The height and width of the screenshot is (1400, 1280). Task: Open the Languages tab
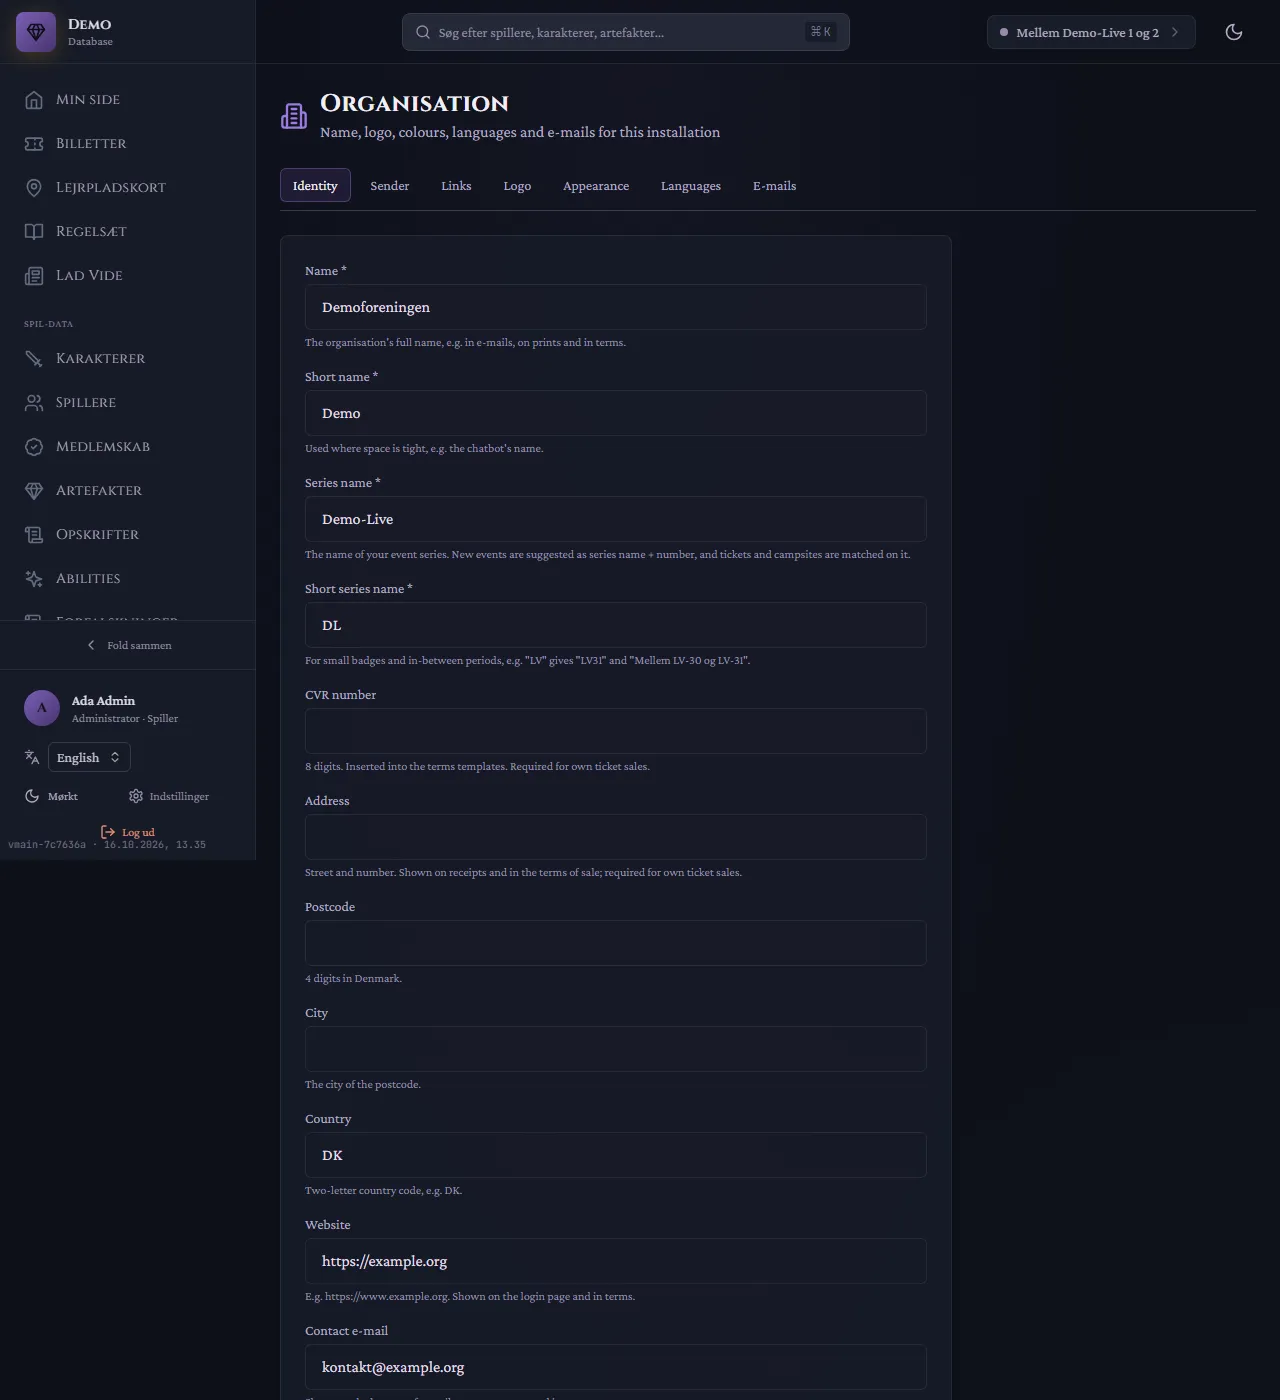(691, 186)
